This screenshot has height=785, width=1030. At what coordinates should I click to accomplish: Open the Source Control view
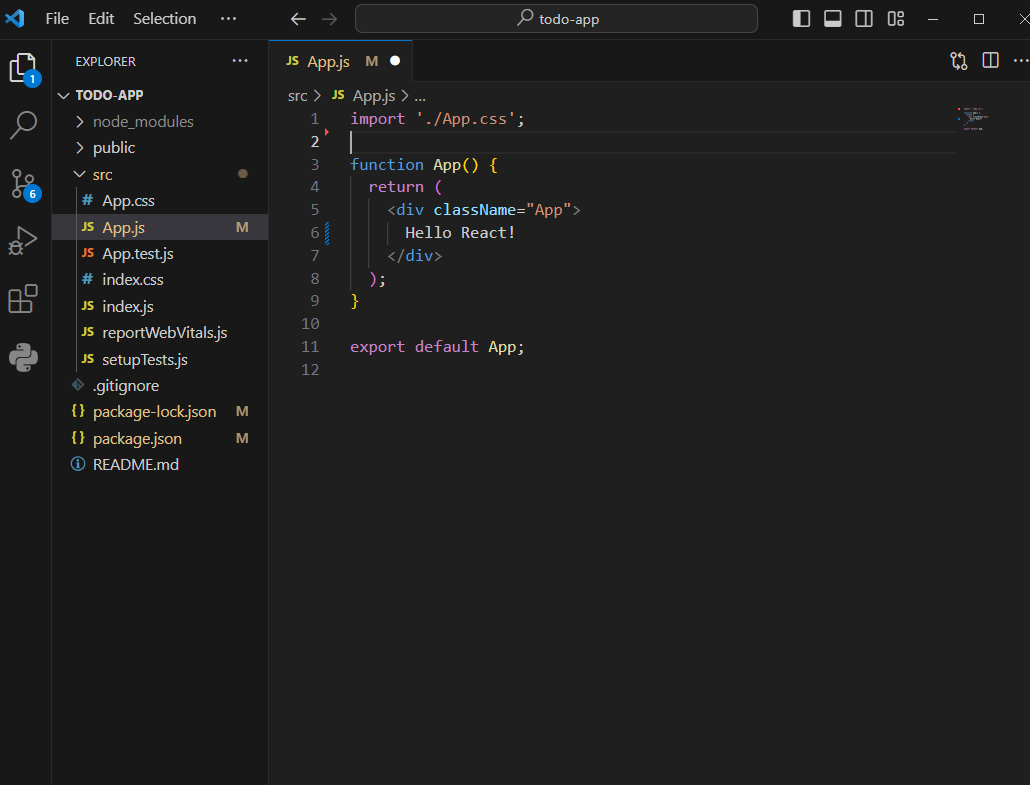click(23, 183)
